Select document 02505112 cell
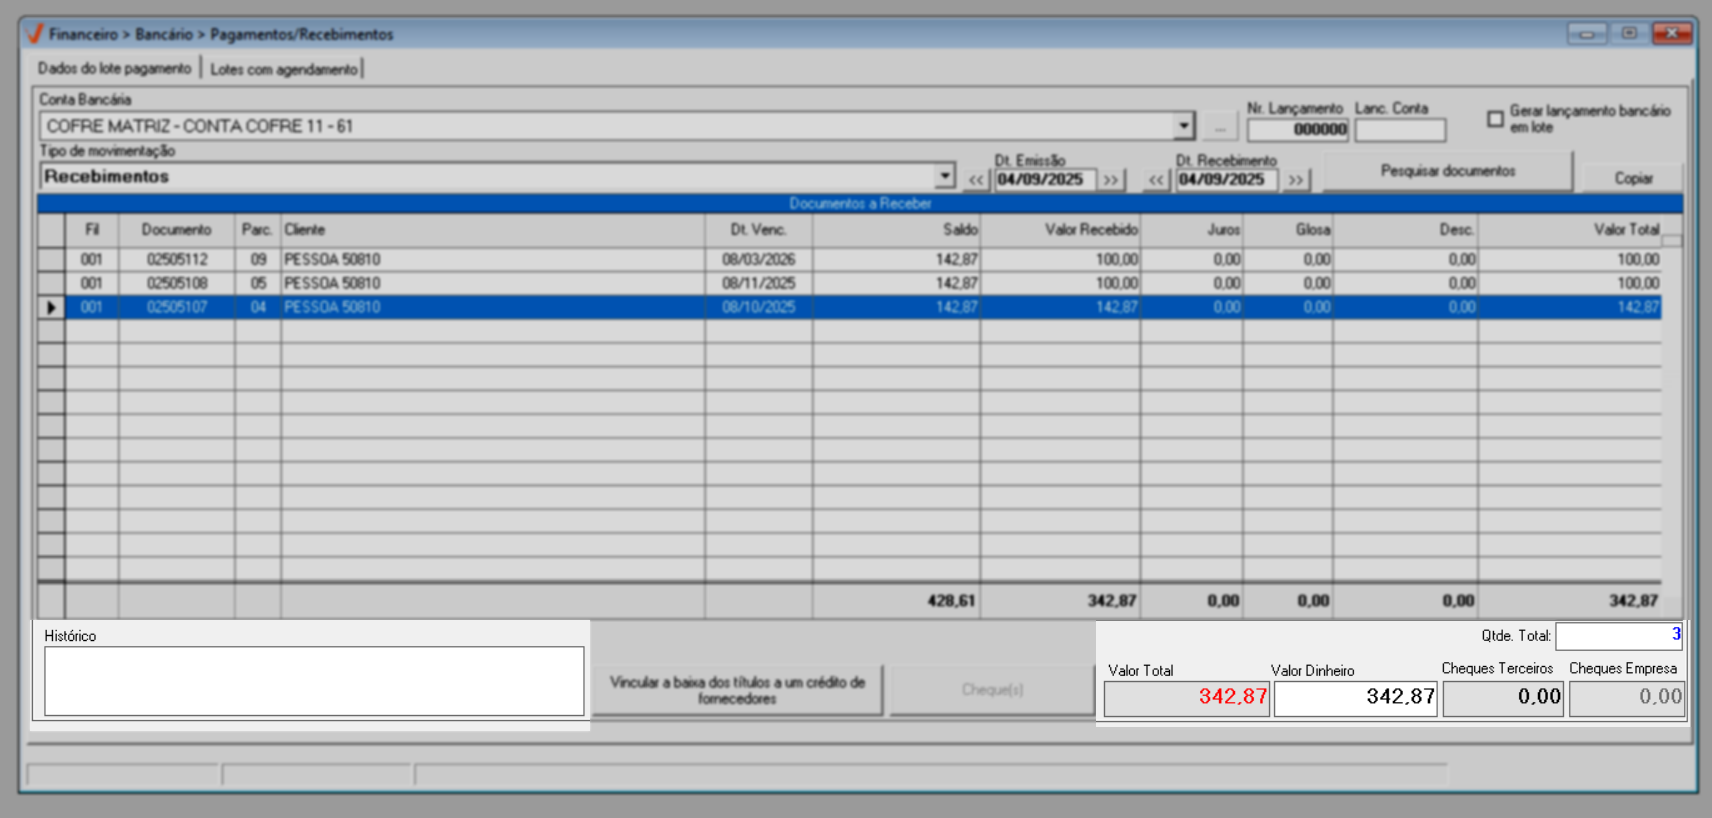The image size is (1712, 818). [x=177, y=259]
